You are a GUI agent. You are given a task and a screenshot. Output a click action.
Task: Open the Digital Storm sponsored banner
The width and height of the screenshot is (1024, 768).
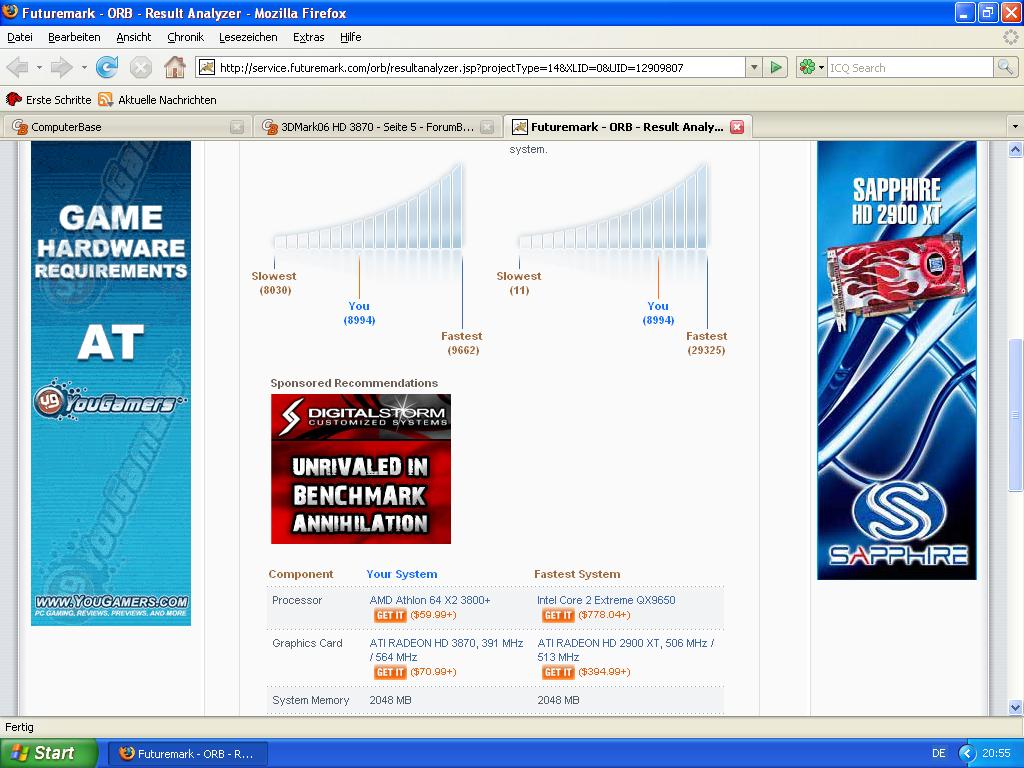click(x=360, y=469)
